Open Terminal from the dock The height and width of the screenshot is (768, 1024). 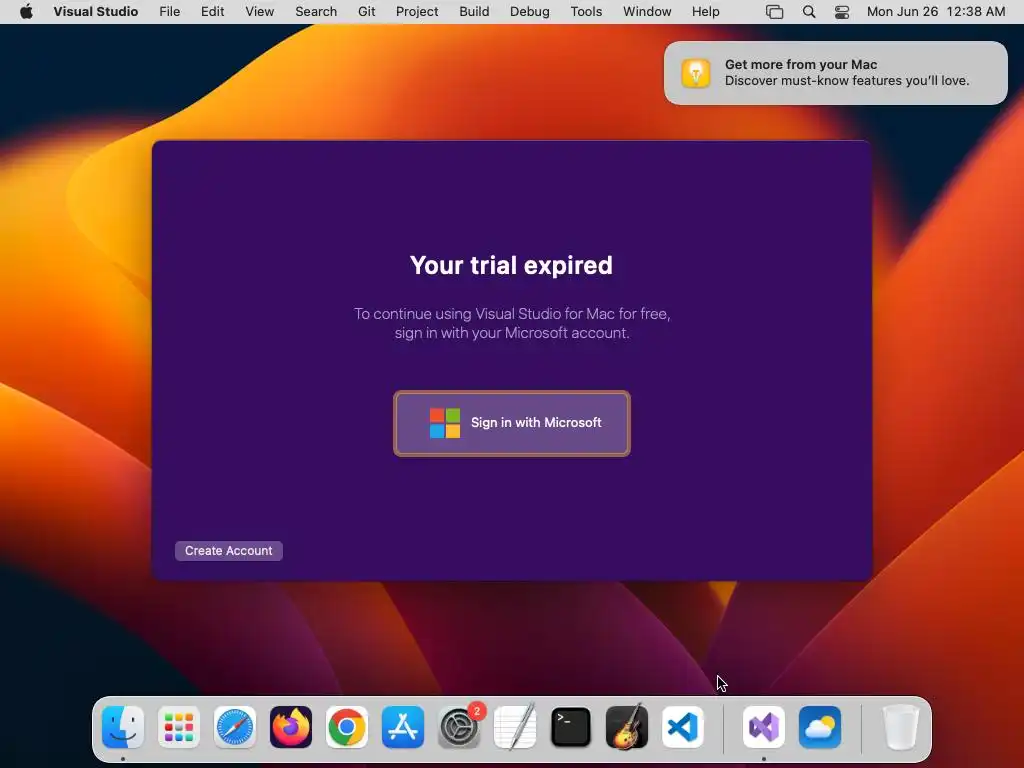[x=571, y=727]
